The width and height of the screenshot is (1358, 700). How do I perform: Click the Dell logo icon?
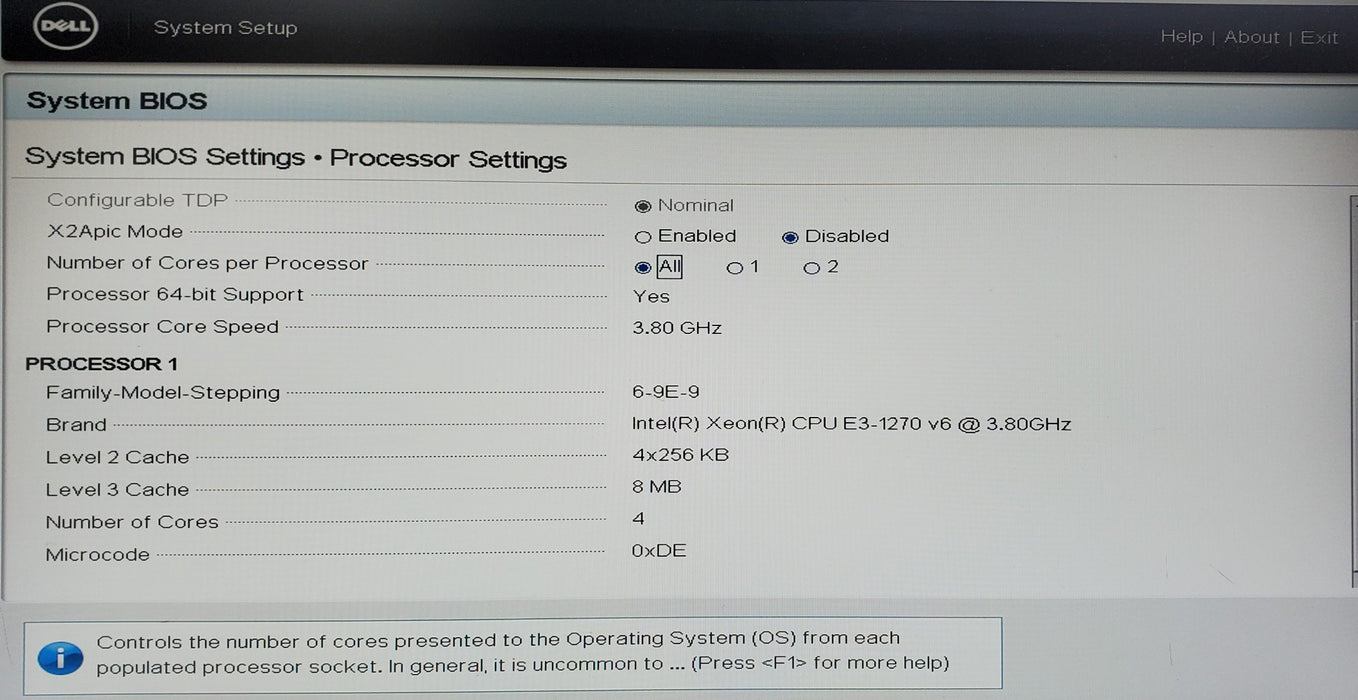(66, 28)
